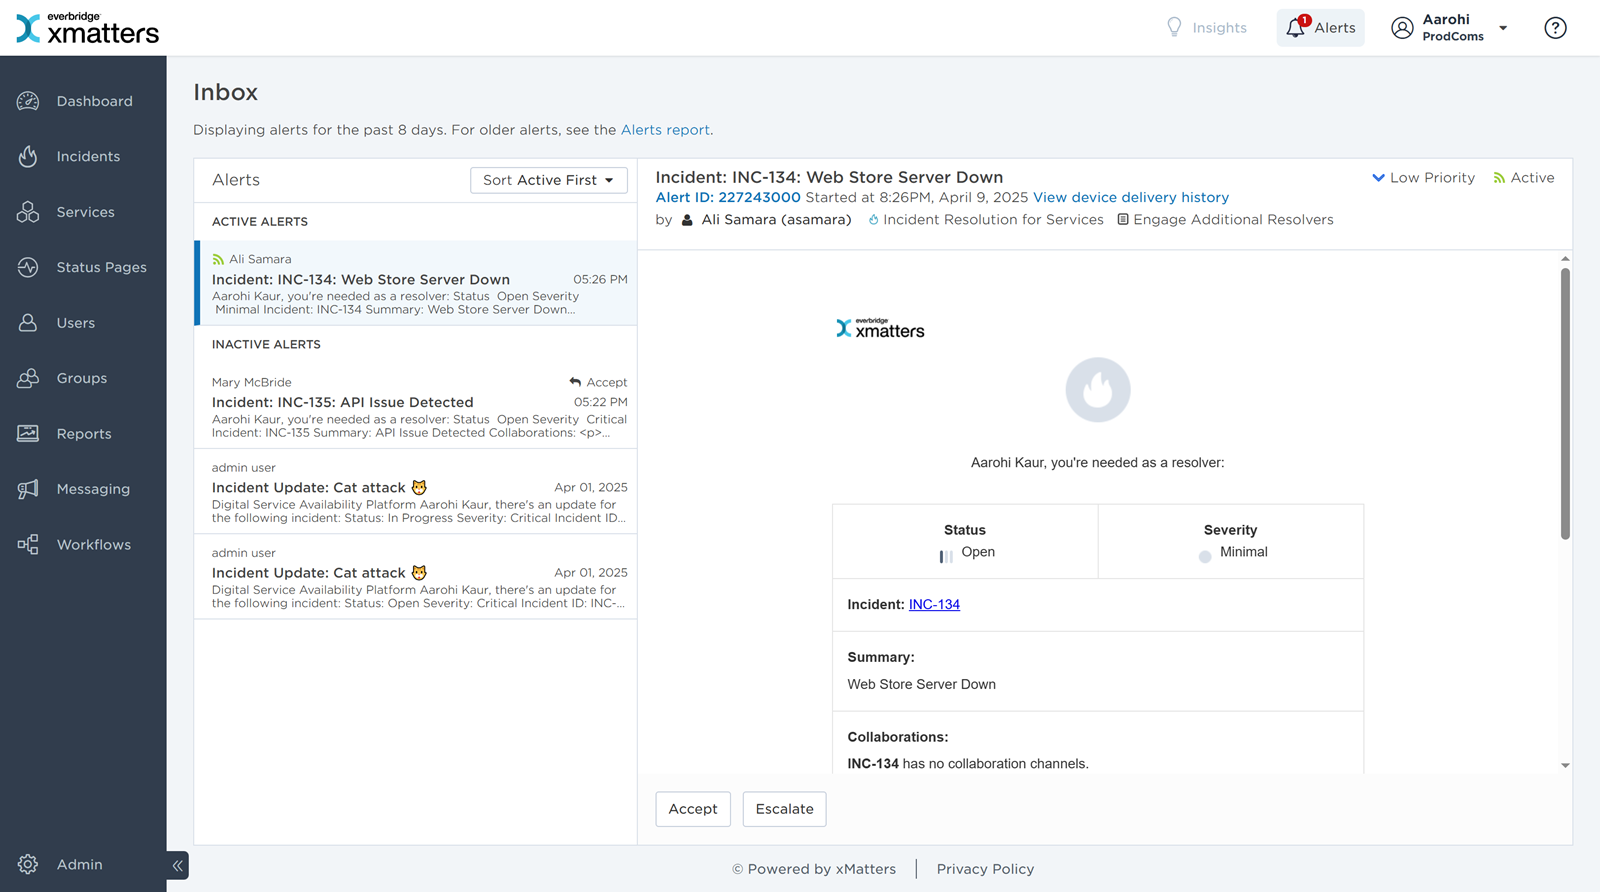Select Cat attack alert with Status Open

pyautogui.click(x=416, y=577)
